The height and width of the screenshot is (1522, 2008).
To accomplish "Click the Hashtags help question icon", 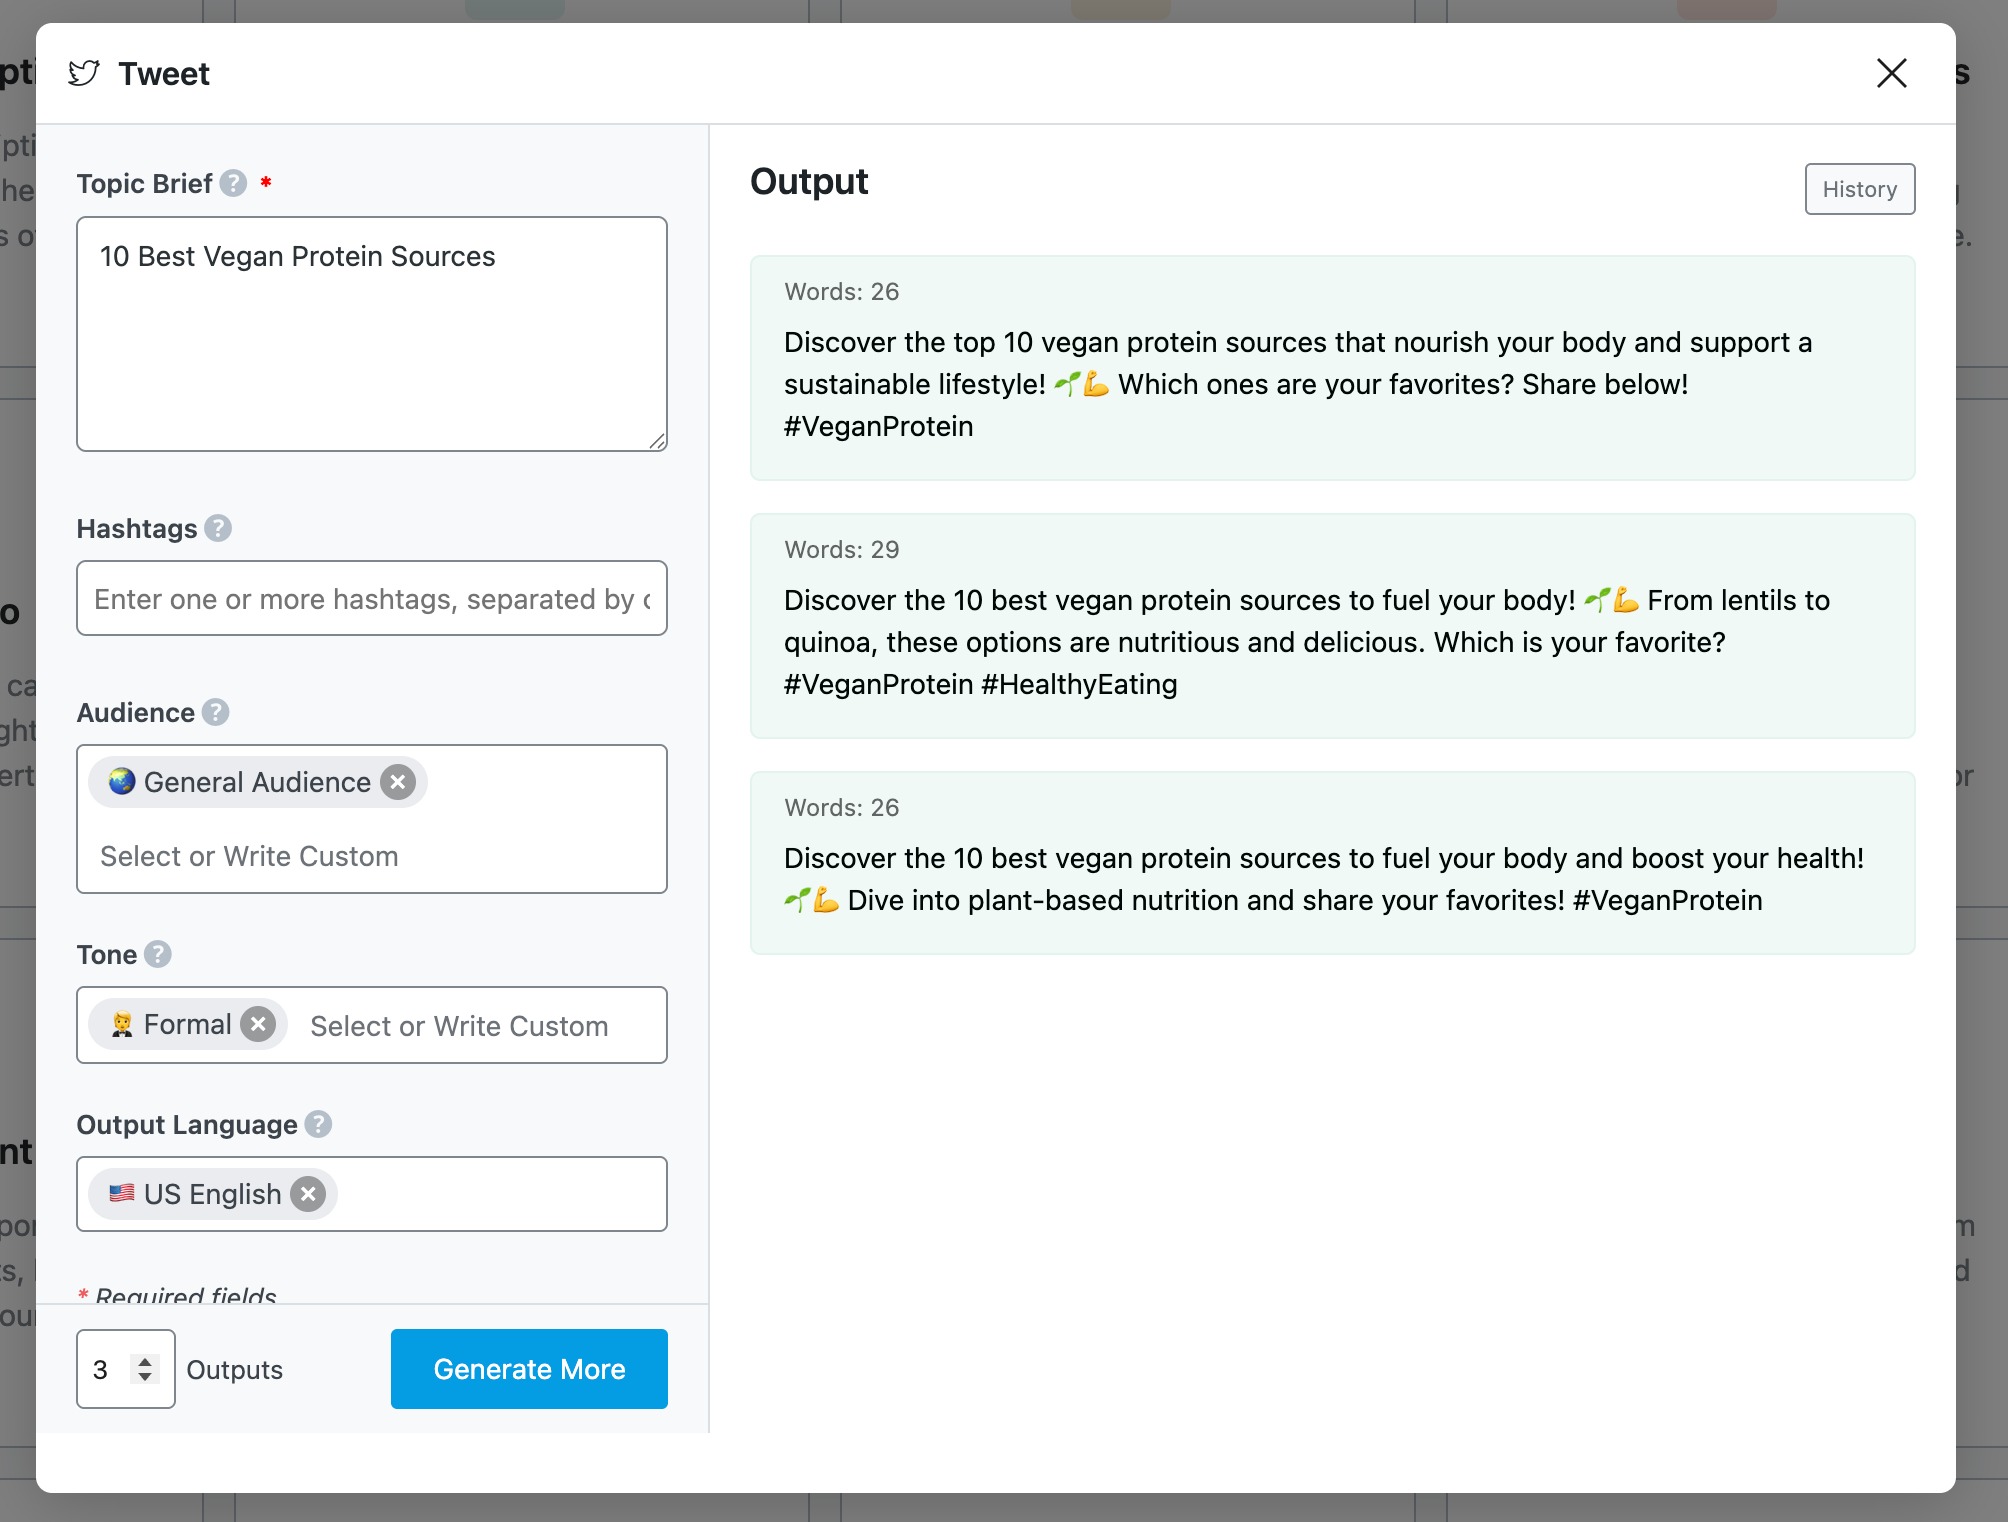I will click(x=218, y=528).
